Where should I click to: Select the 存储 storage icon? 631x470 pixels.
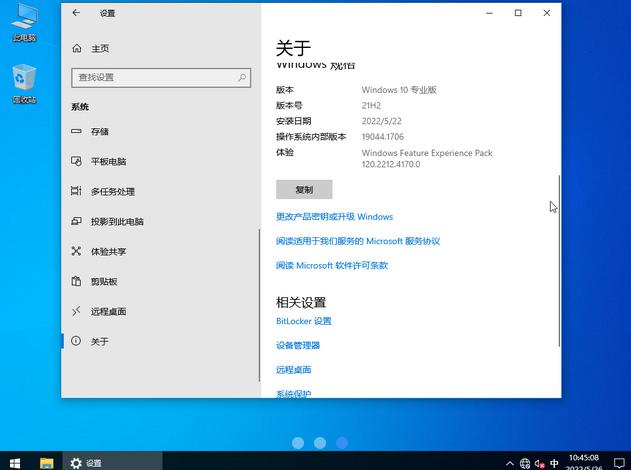[76, 131]
